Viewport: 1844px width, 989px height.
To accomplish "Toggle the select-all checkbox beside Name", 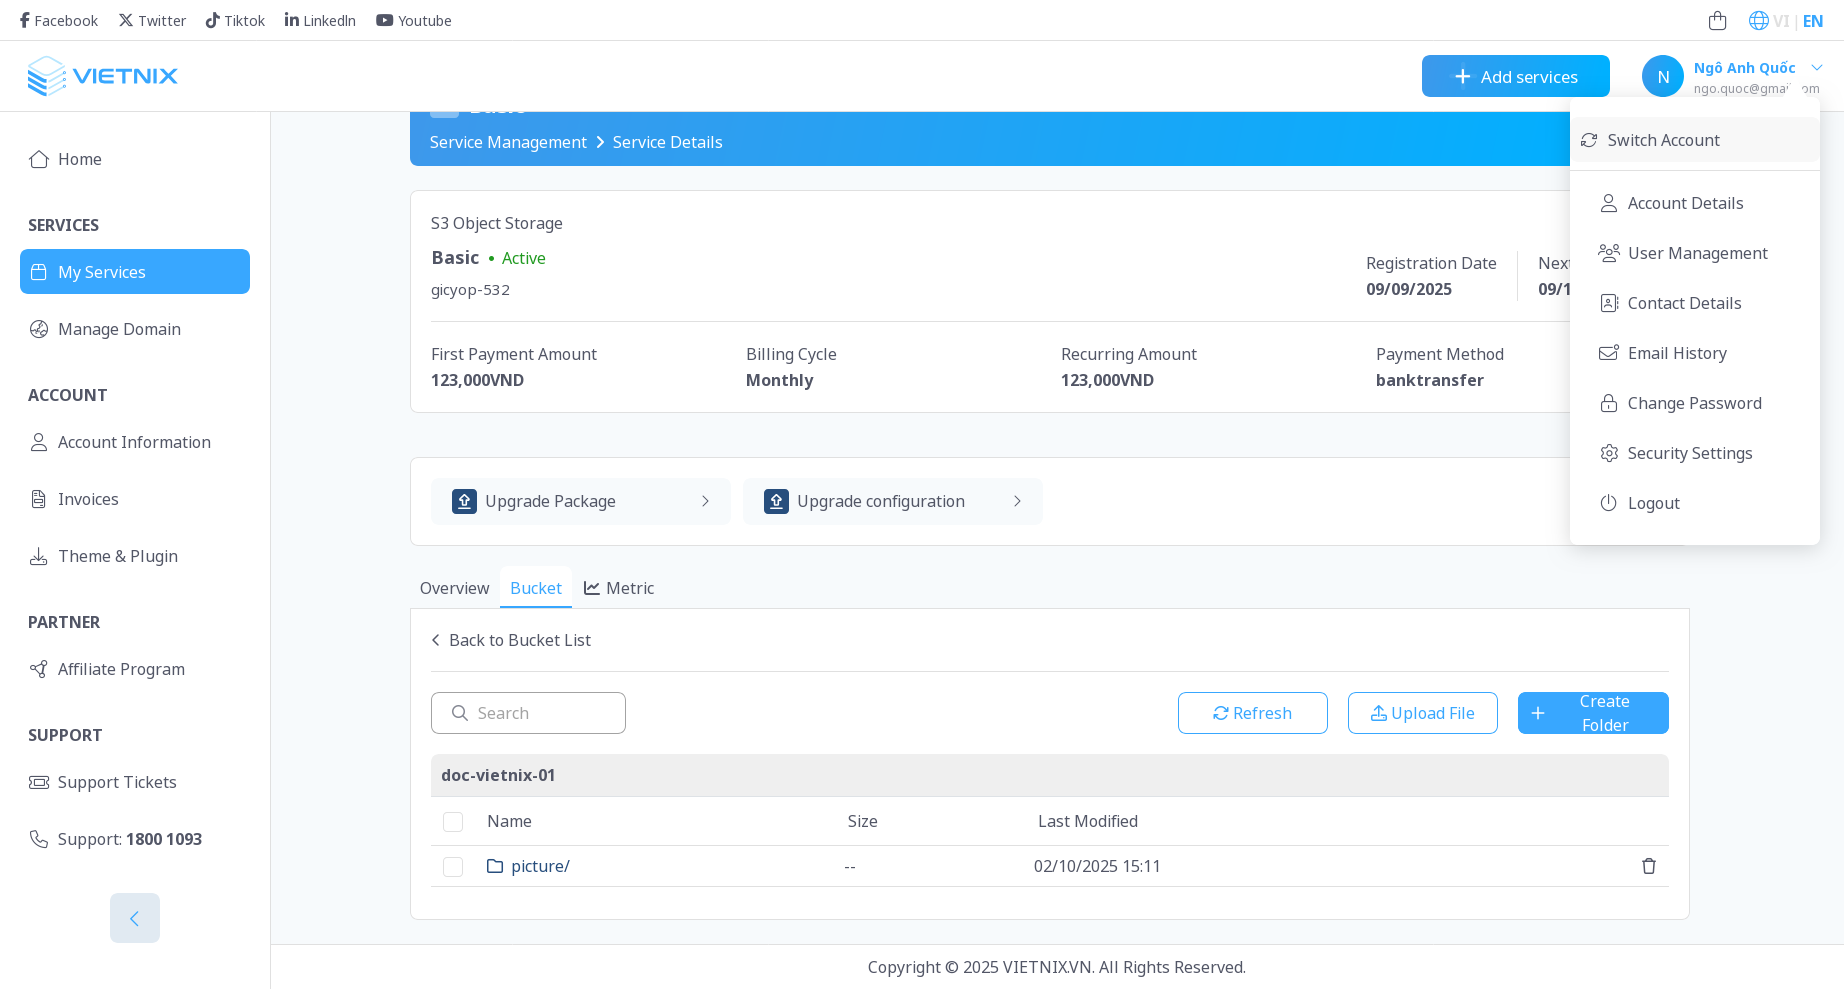I will coord(453,822).
